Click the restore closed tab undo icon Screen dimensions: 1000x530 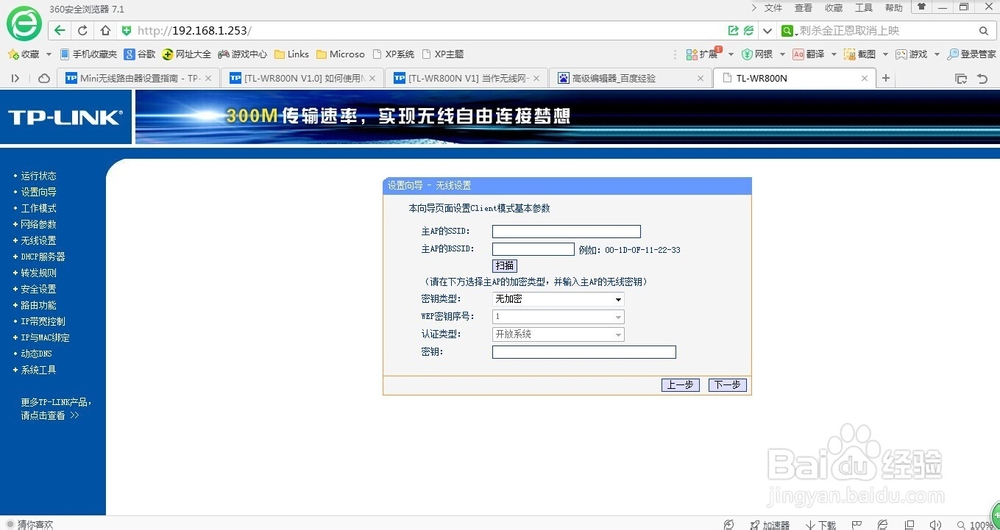(x=983, y=78)
